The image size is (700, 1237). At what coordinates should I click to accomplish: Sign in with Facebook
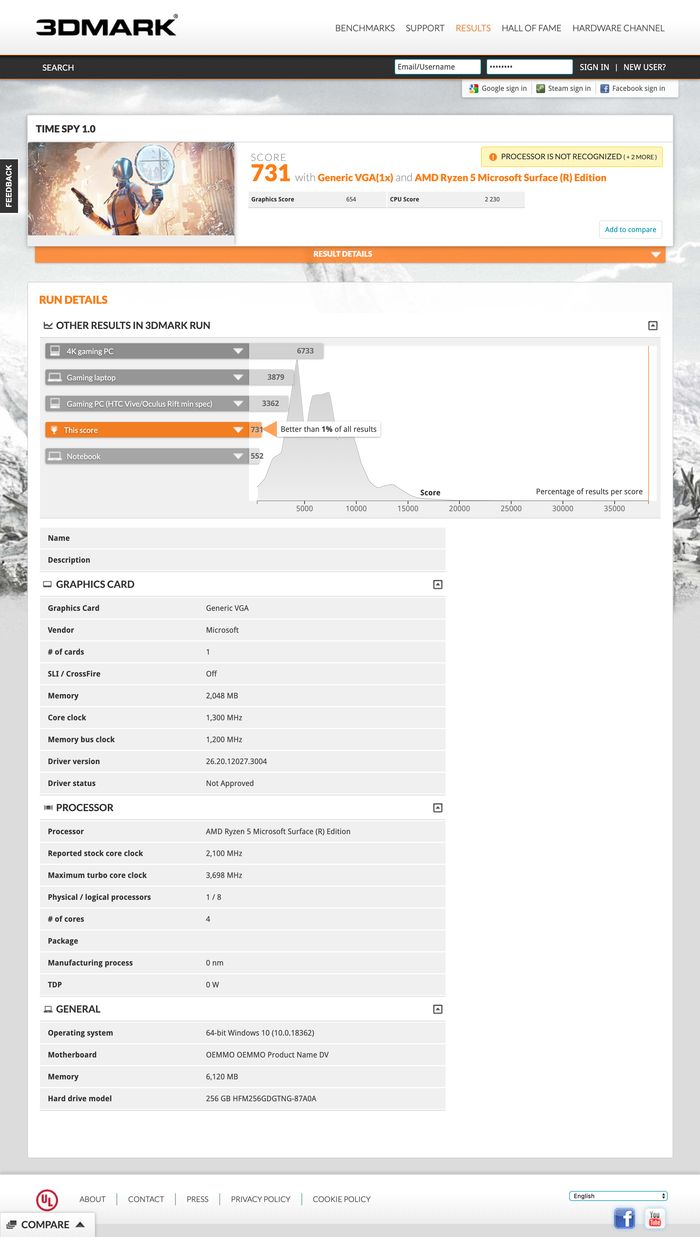tap(633, 88)
